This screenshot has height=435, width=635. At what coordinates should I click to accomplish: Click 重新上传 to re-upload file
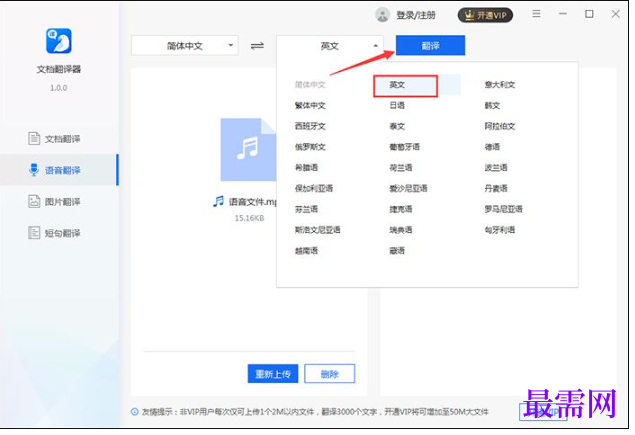point(273,374)
